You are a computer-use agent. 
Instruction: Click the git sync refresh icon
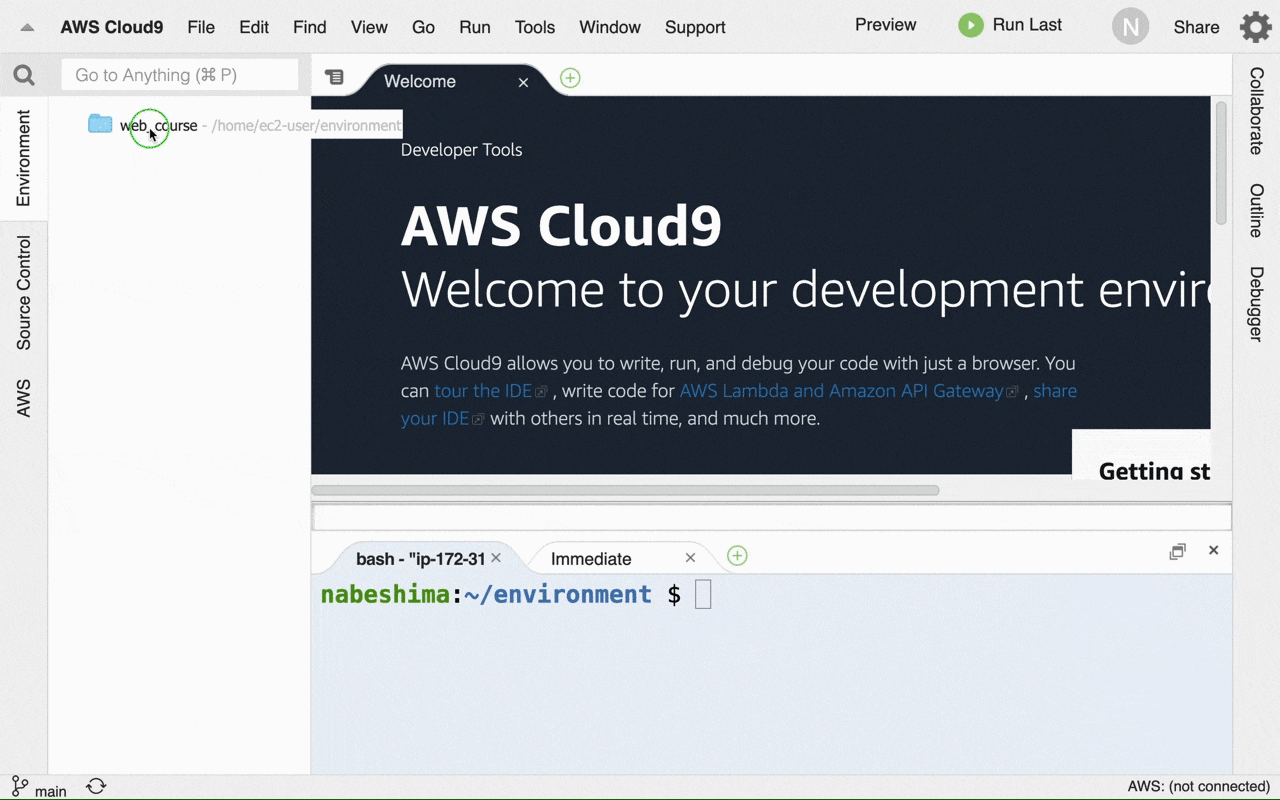pos(96,786)
